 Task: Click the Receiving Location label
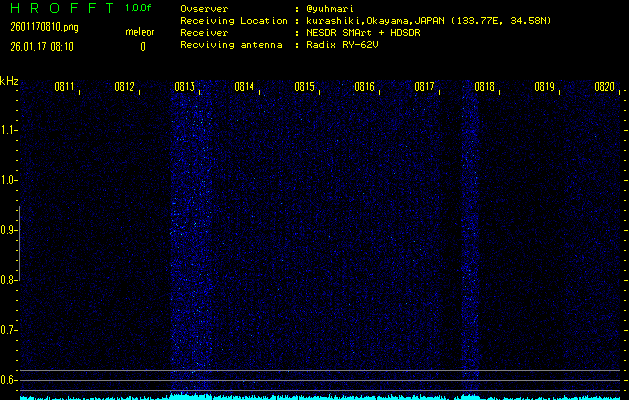[234, 21]
